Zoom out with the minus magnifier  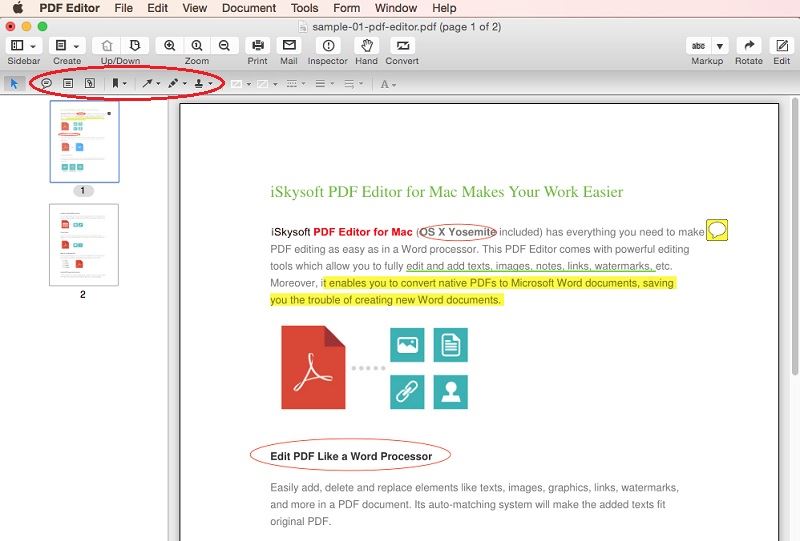pos(224,45)
